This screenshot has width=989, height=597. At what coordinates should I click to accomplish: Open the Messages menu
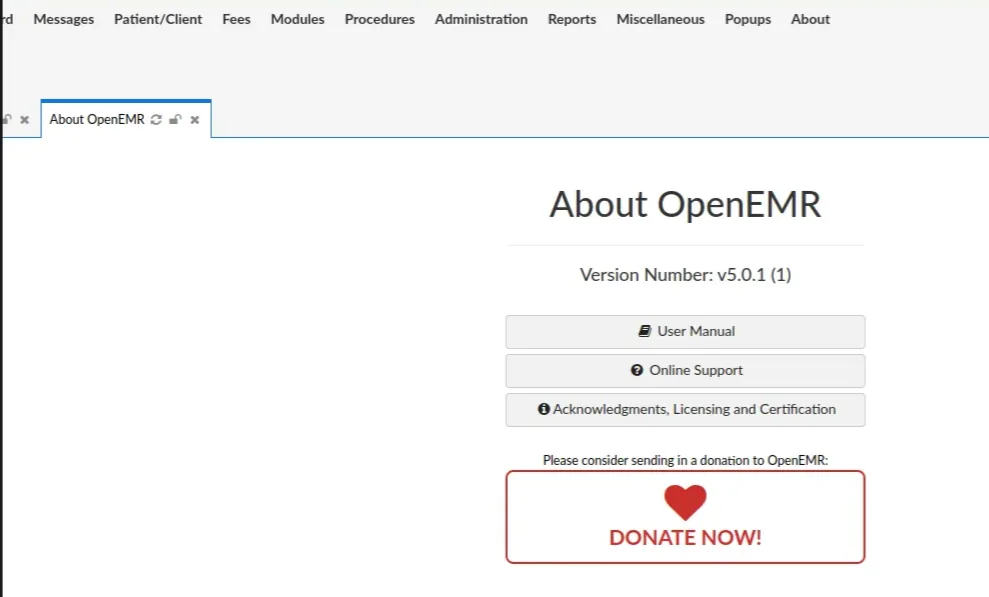(64, 20)
